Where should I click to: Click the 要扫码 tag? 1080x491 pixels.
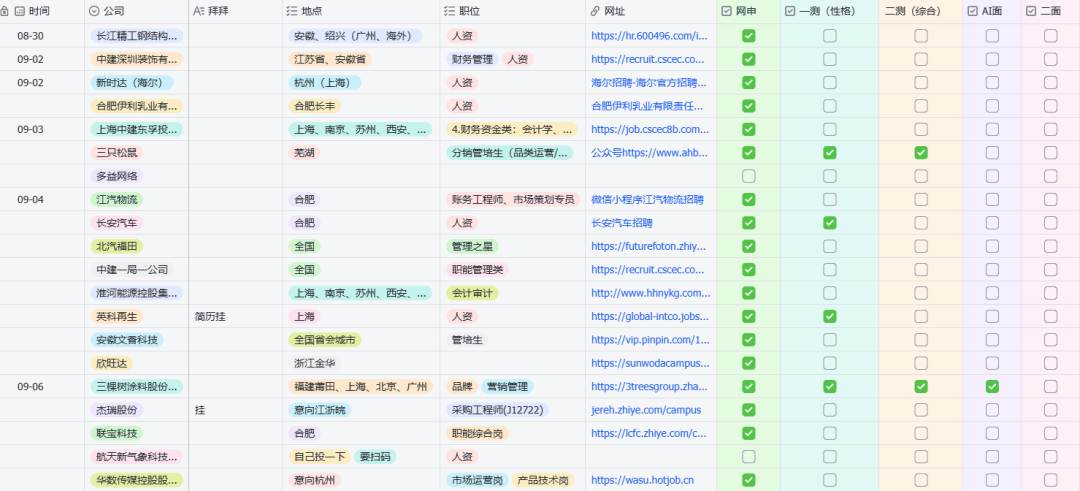(375, 457)
